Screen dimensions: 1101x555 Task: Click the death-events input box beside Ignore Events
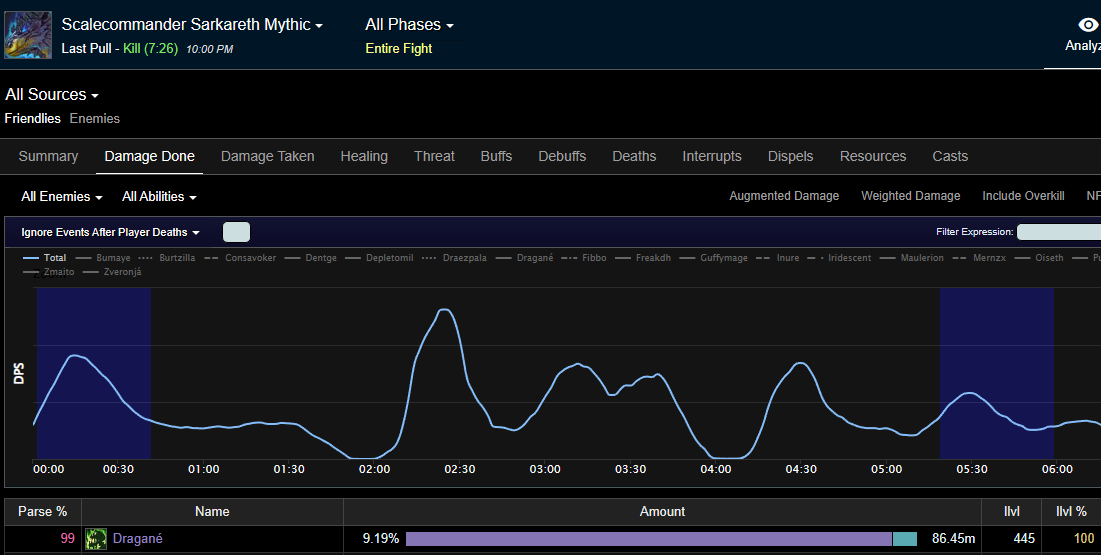pyautogui.click(x=236, y=232)
